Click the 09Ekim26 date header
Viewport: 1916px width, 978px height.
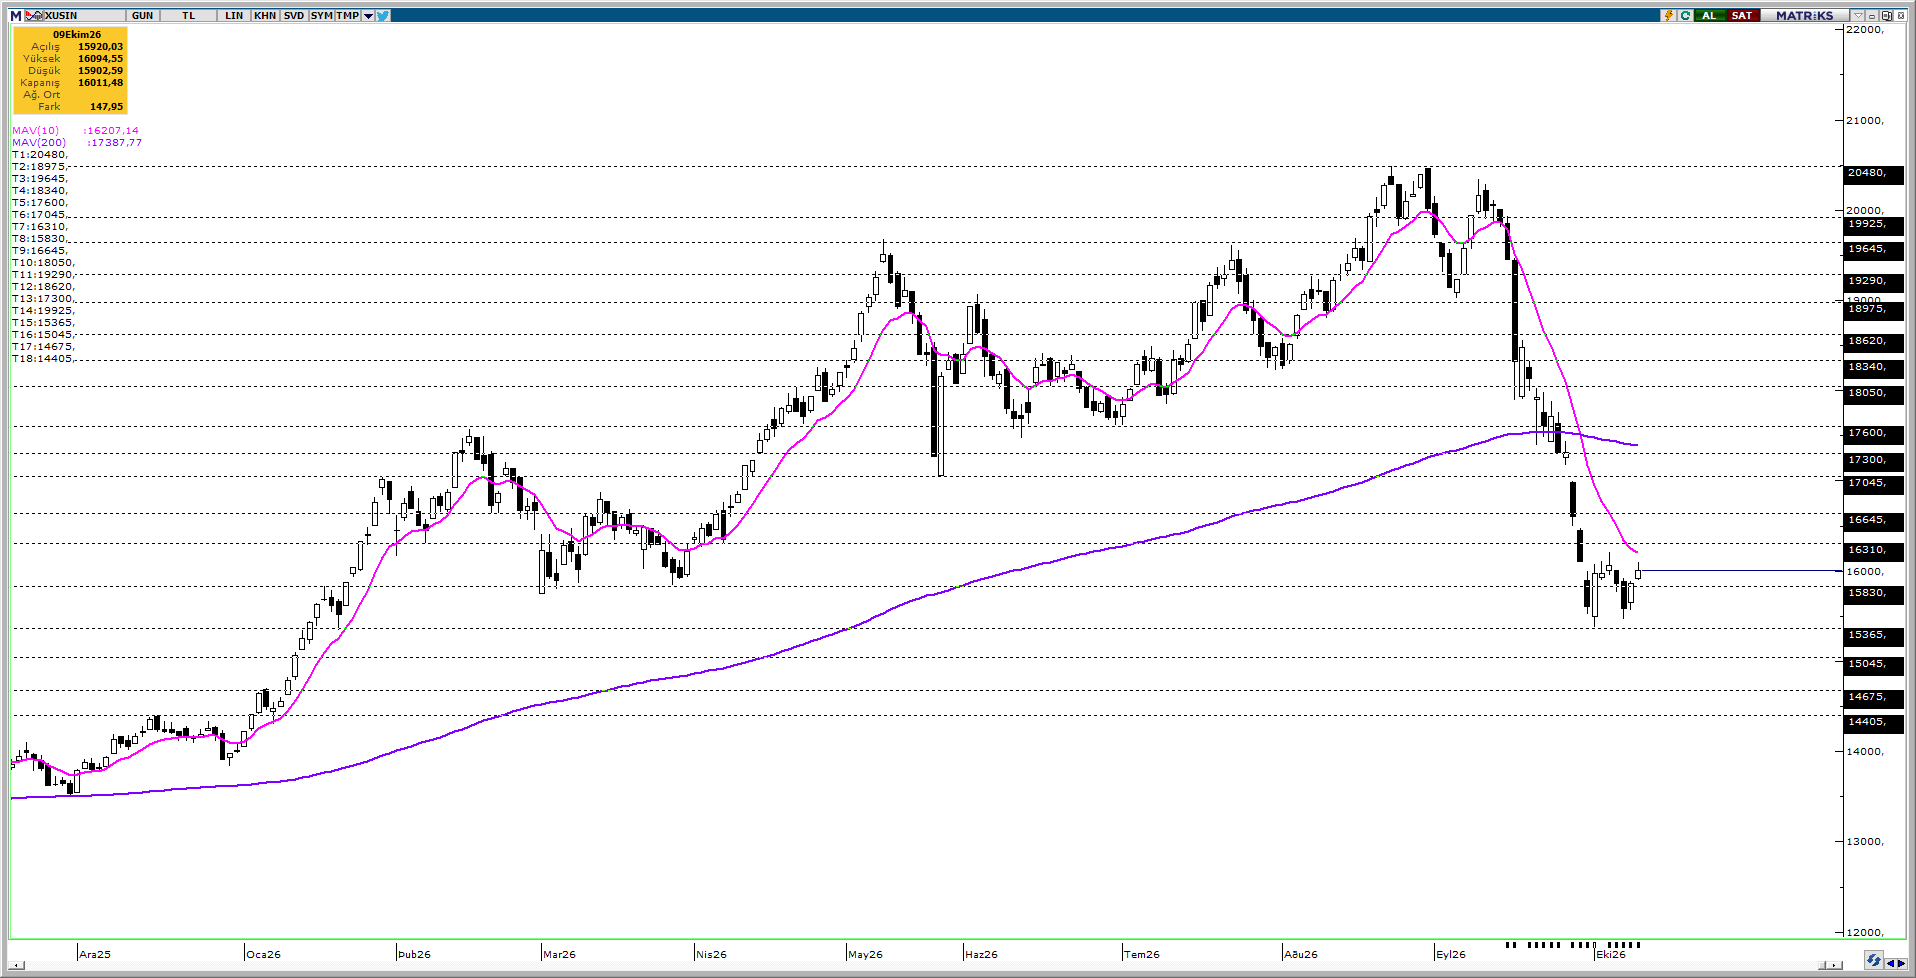coord(77,35)
